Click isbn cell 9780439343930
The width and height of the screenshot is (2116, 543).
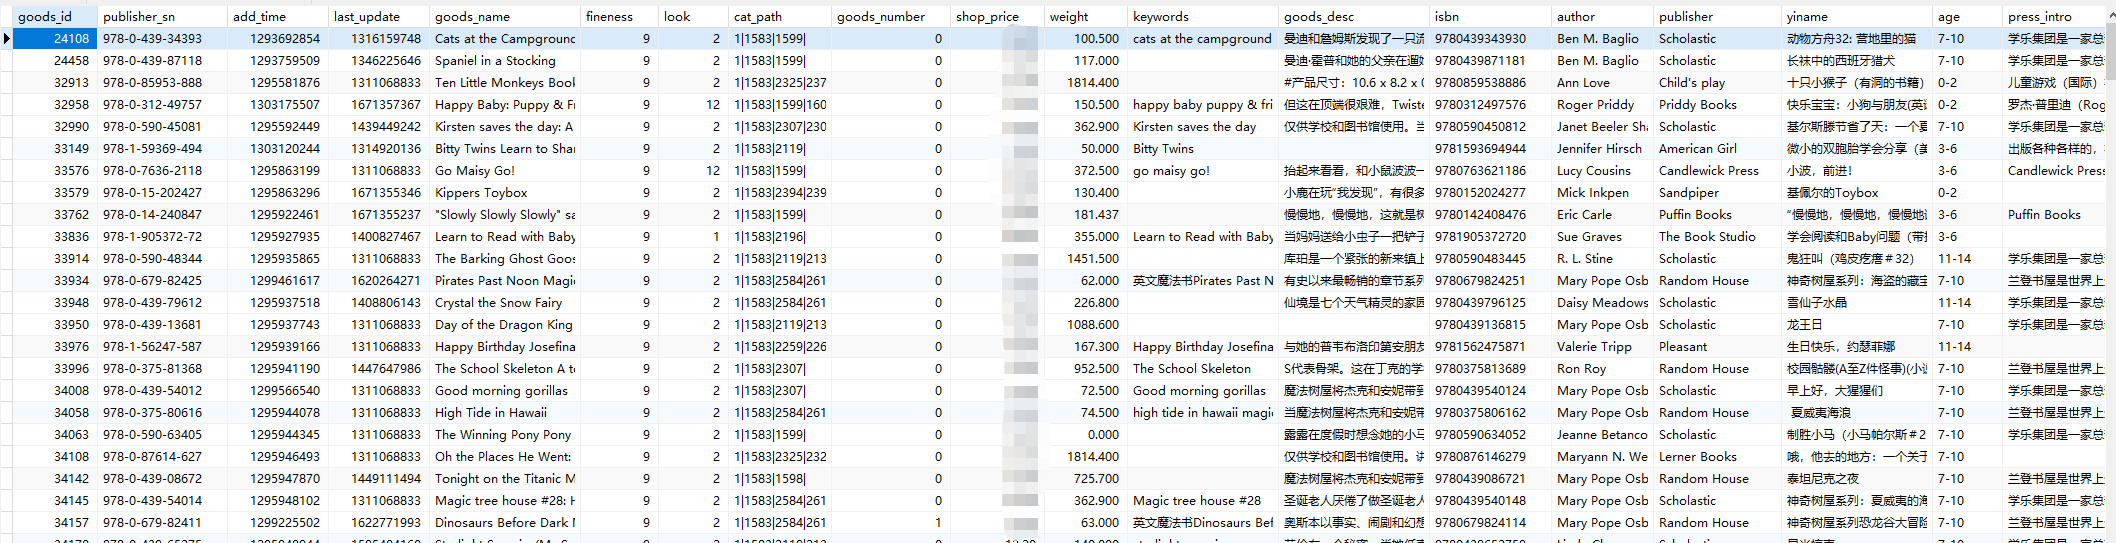coord(1491,38)
